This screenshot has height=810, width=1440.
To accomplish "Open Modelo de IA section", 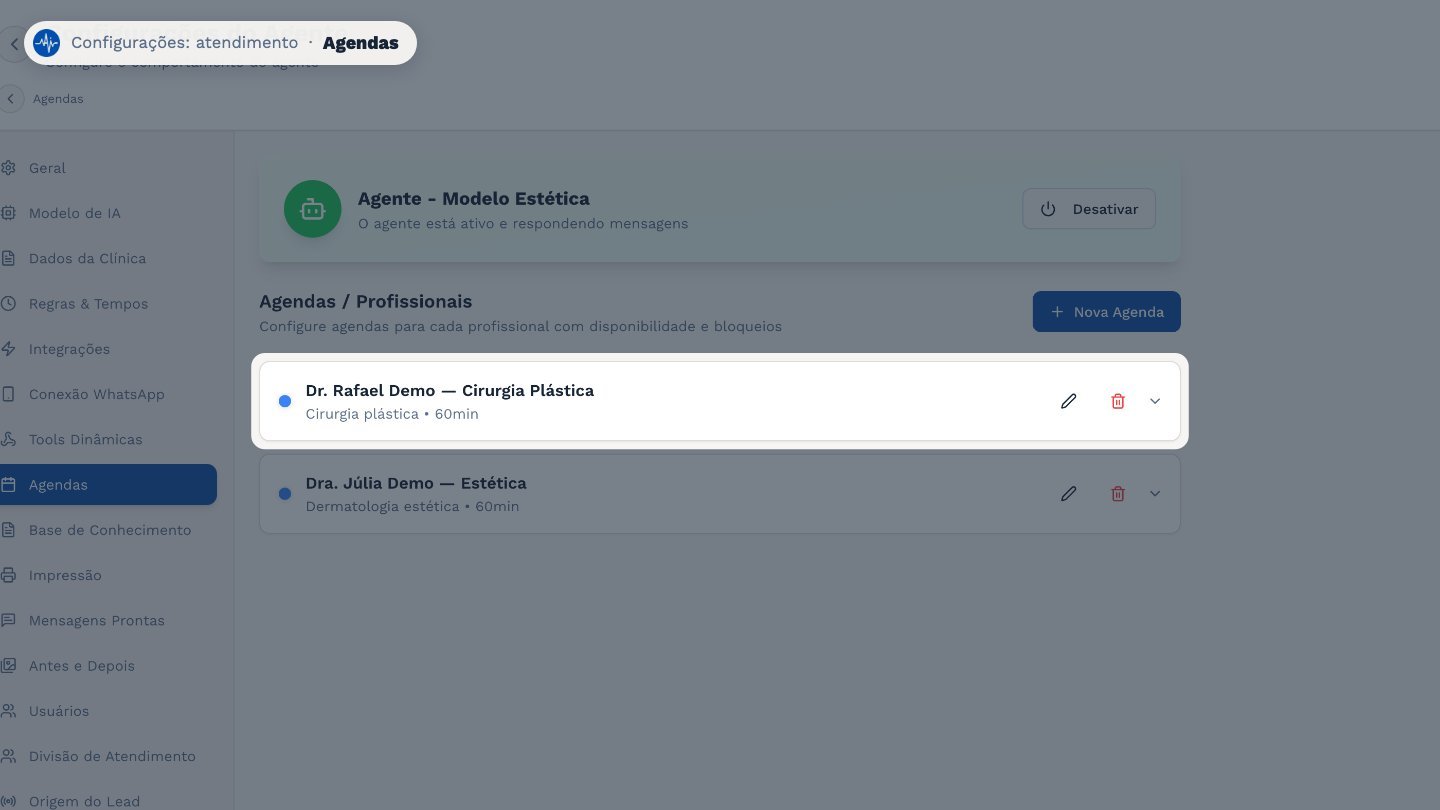I will click(108, 213).
